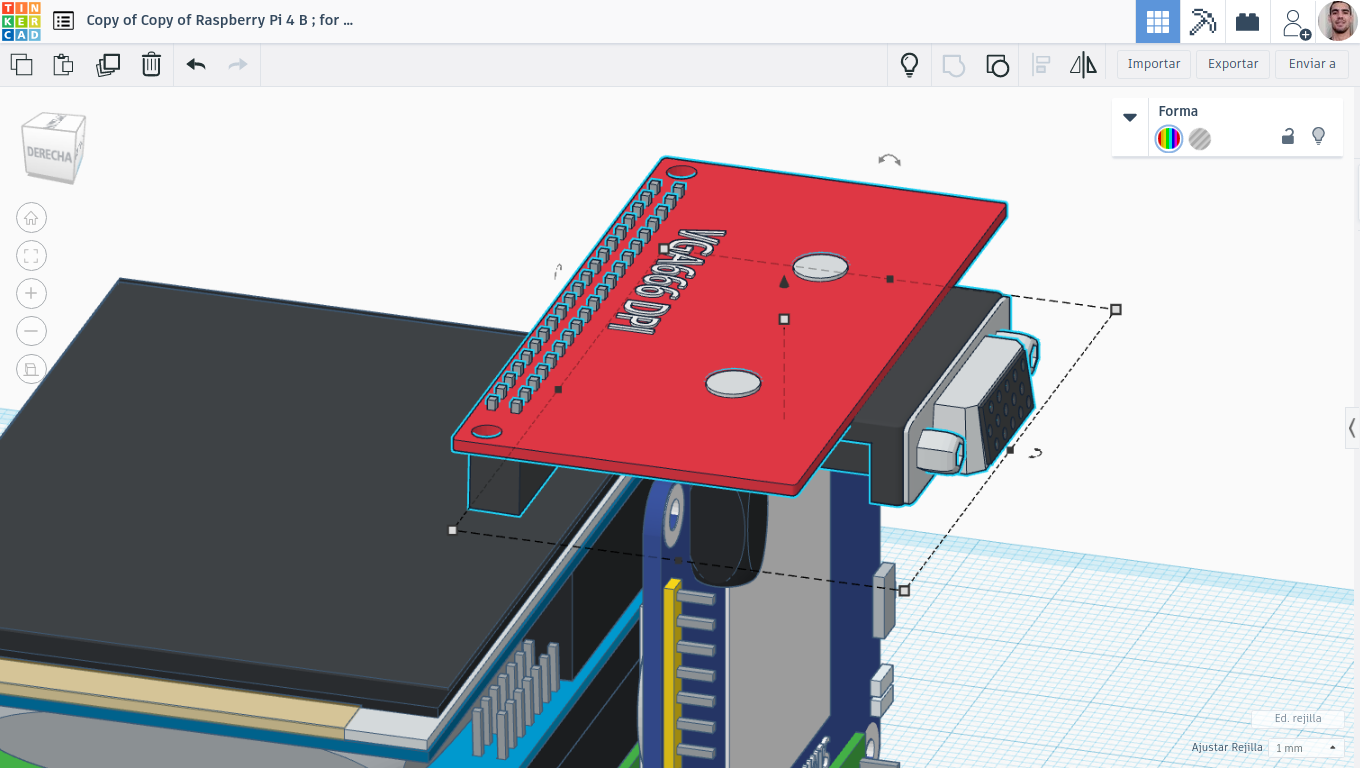Open the user profile avatar
The width and height of the screenshot is (1360, 768).
pyautogui.click(x=1337, y=21)
